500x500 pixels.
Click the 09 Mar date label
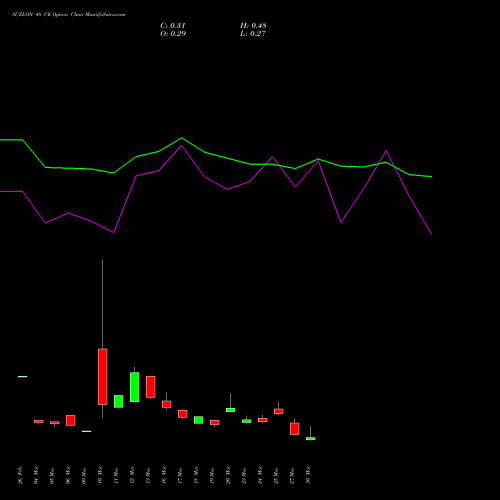[84, 475]
